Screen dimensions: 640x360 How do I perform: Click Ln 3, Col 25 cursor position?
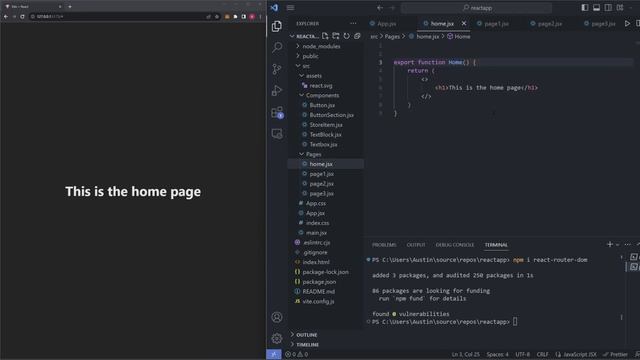pos(465,354)
